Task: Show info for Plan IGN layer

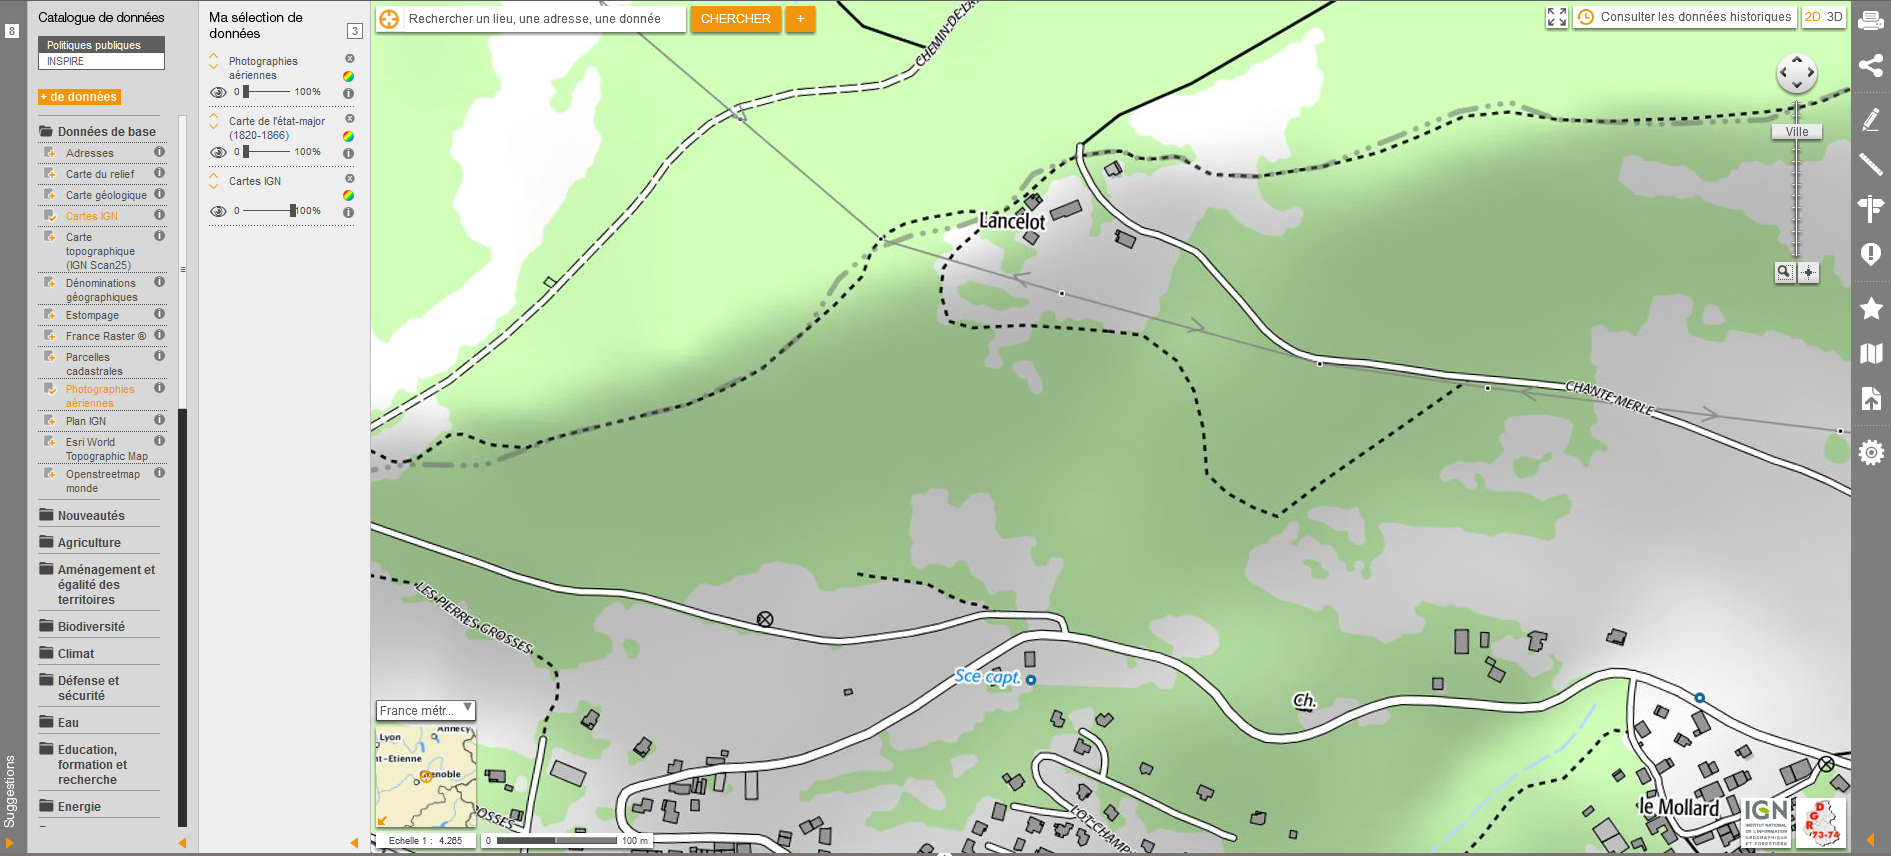Action: (159, 420)
